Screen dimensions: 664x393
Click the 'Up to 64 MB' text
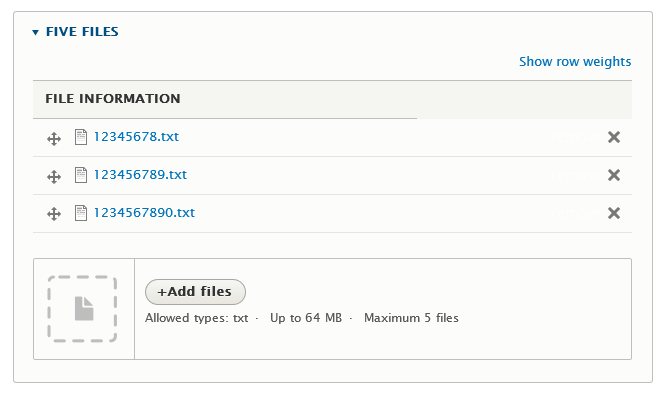[x=306, y=318]
